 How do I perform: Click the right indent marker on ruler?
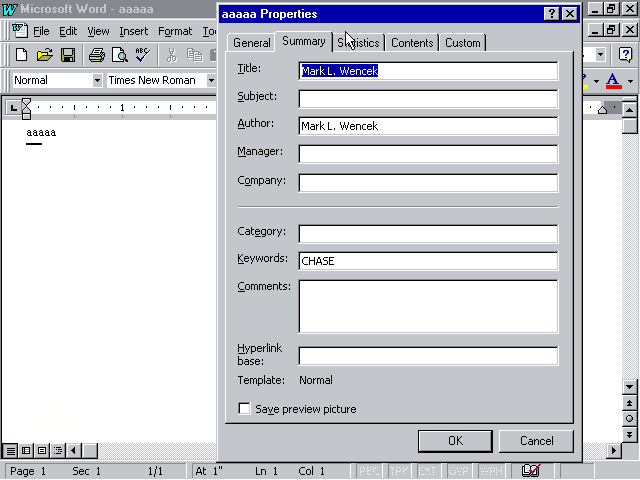pos(602,109)
